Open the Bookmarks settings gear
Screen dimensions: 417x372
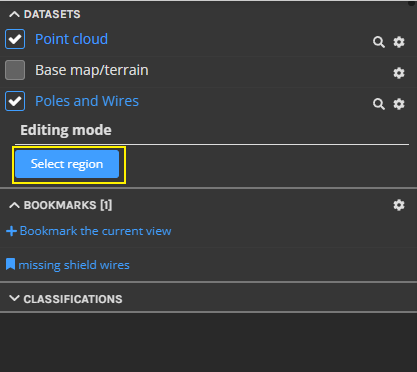[x=399, y=205]
